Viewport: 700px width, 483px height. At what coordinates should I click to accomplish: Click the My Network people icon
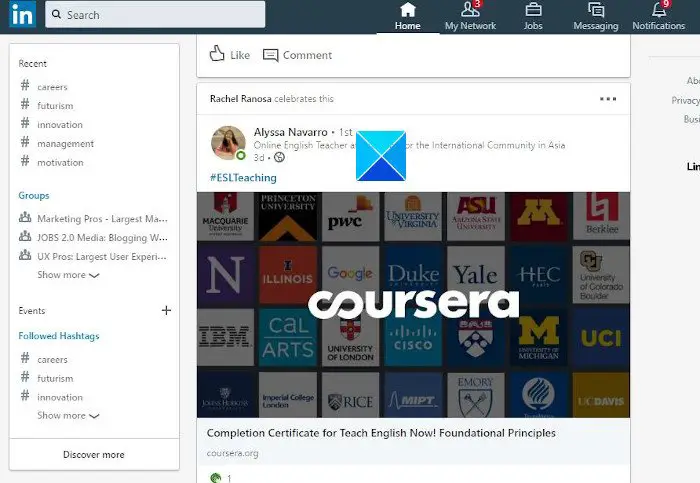470,9
